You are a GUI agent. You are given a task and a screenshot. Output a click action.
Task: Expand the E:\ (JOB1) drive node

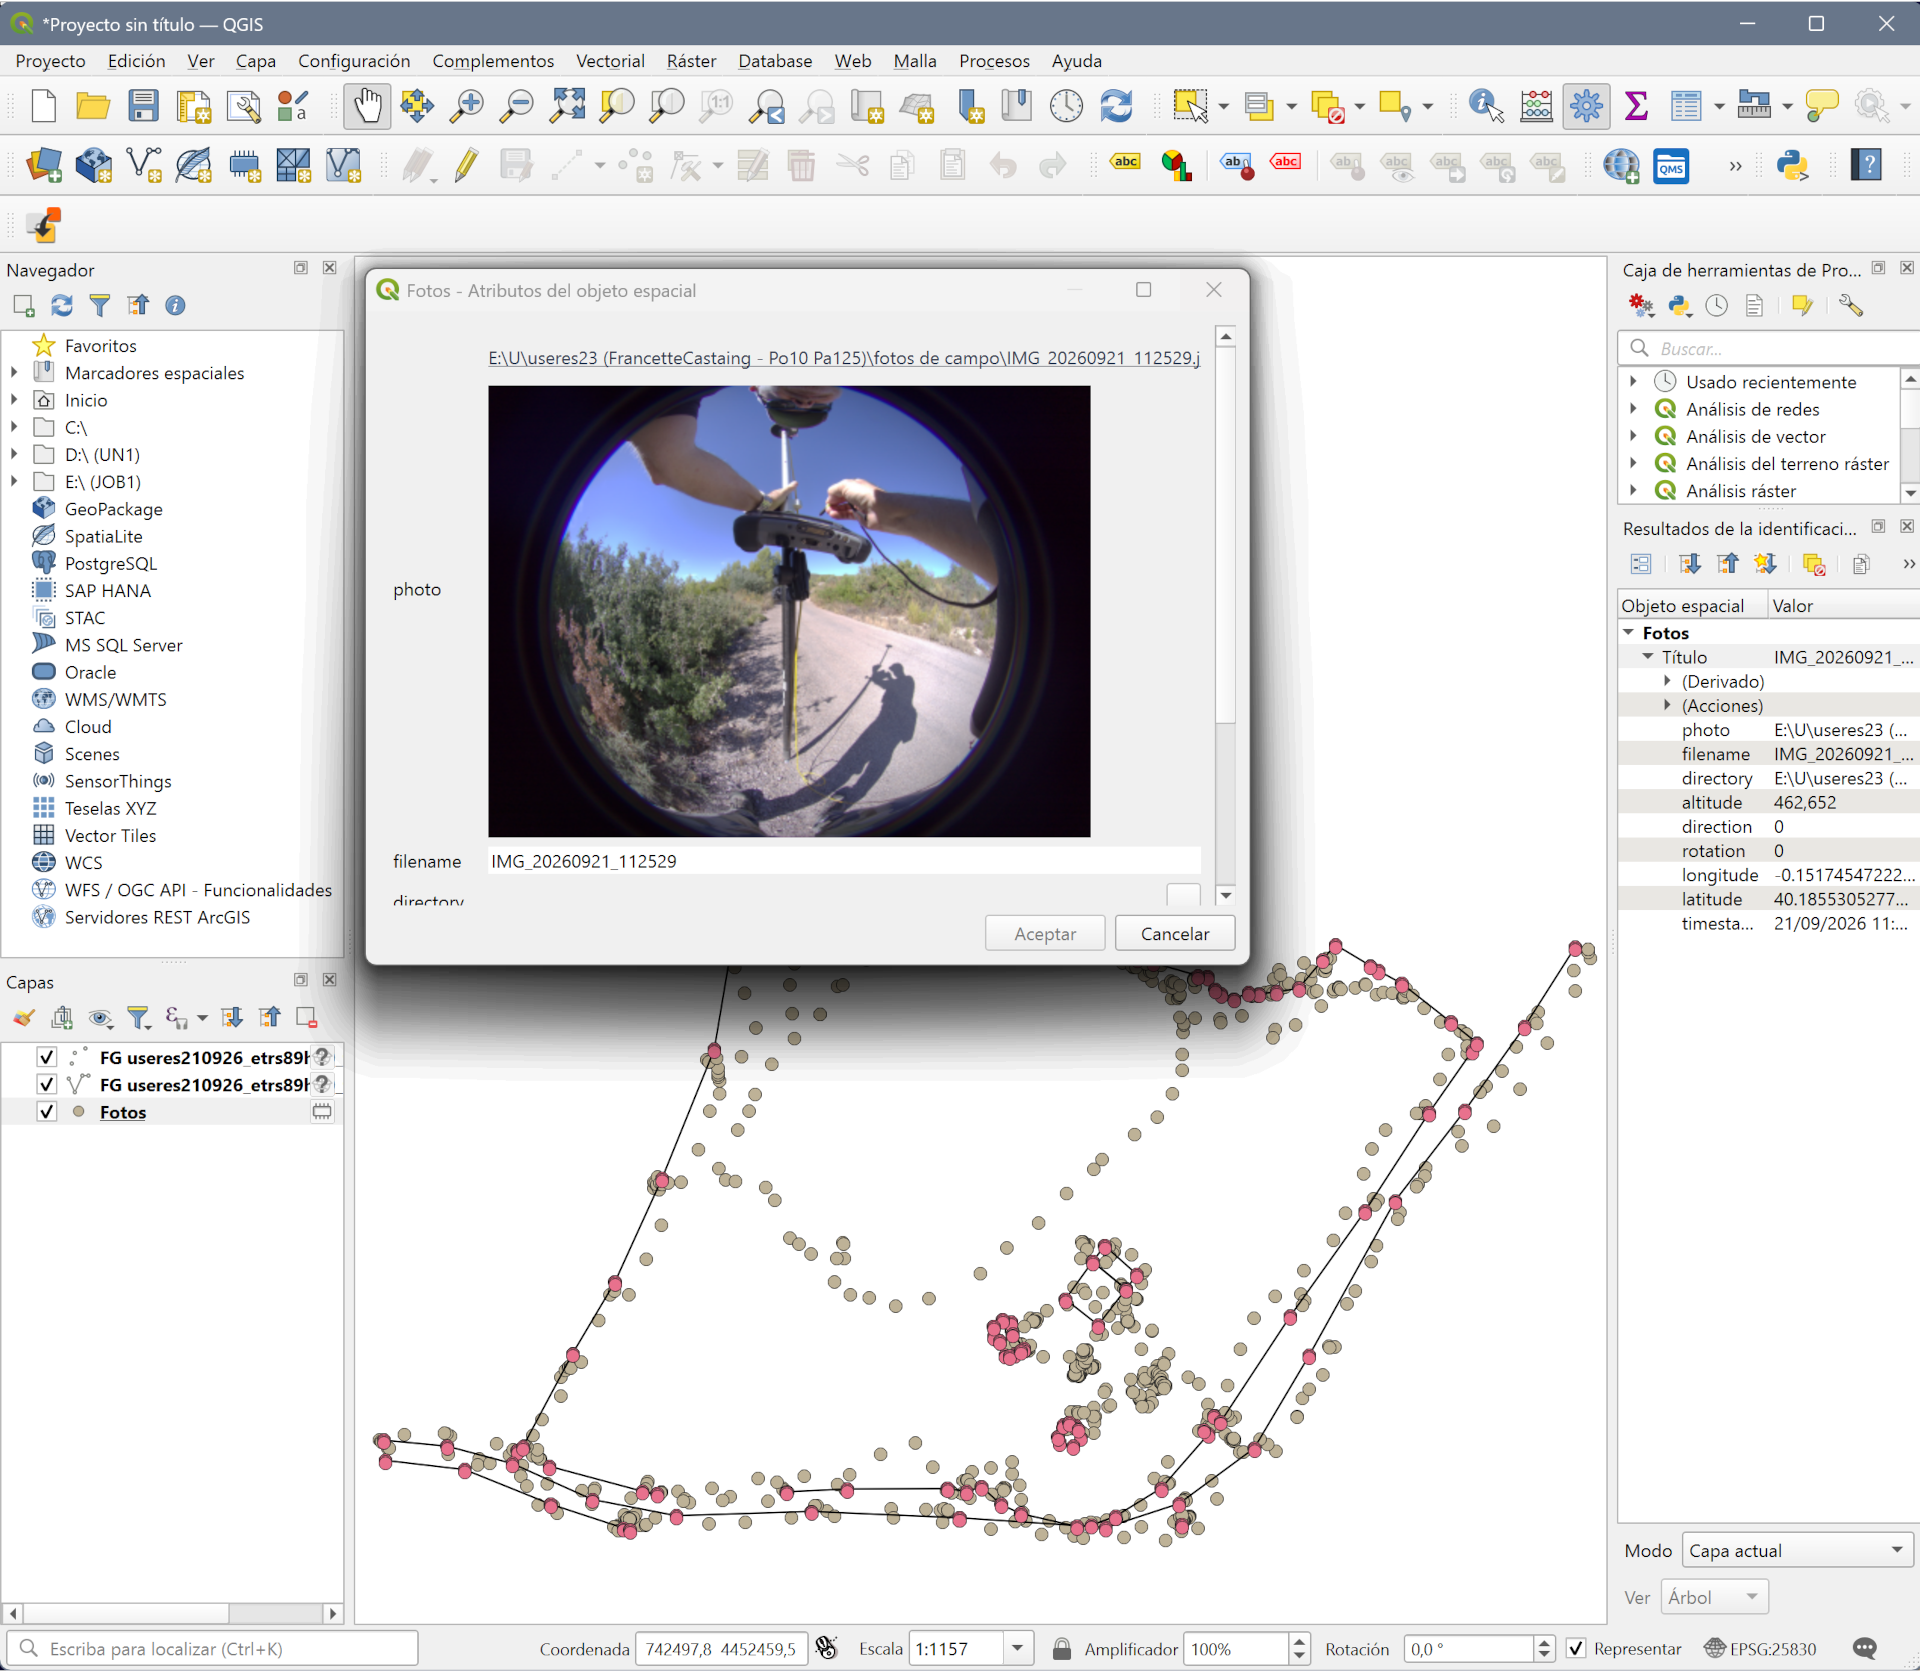14,482
